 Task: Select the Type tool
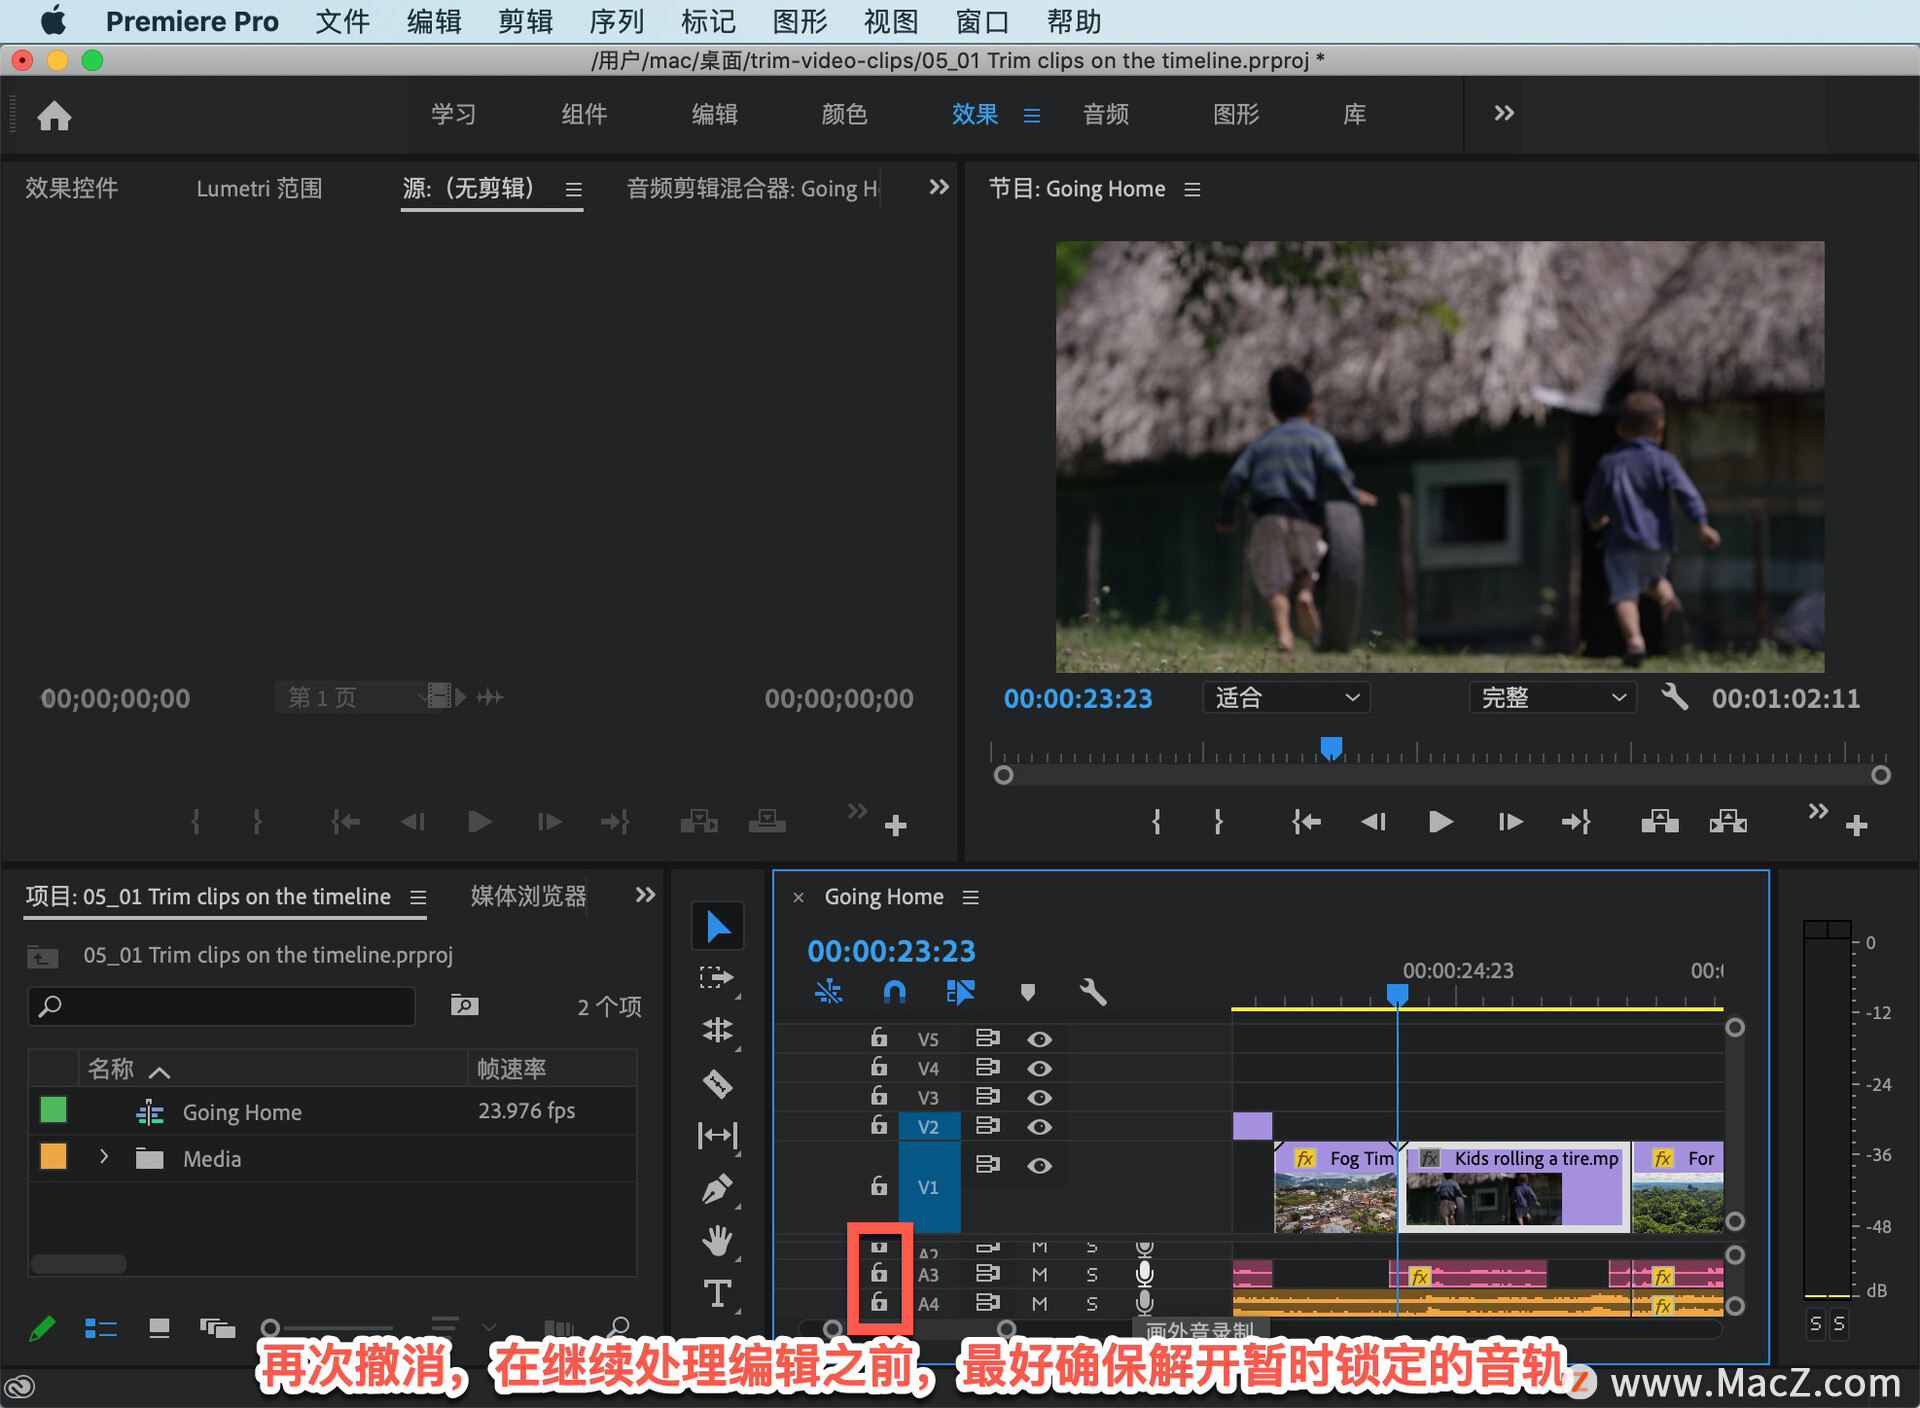coord(717,1294)
